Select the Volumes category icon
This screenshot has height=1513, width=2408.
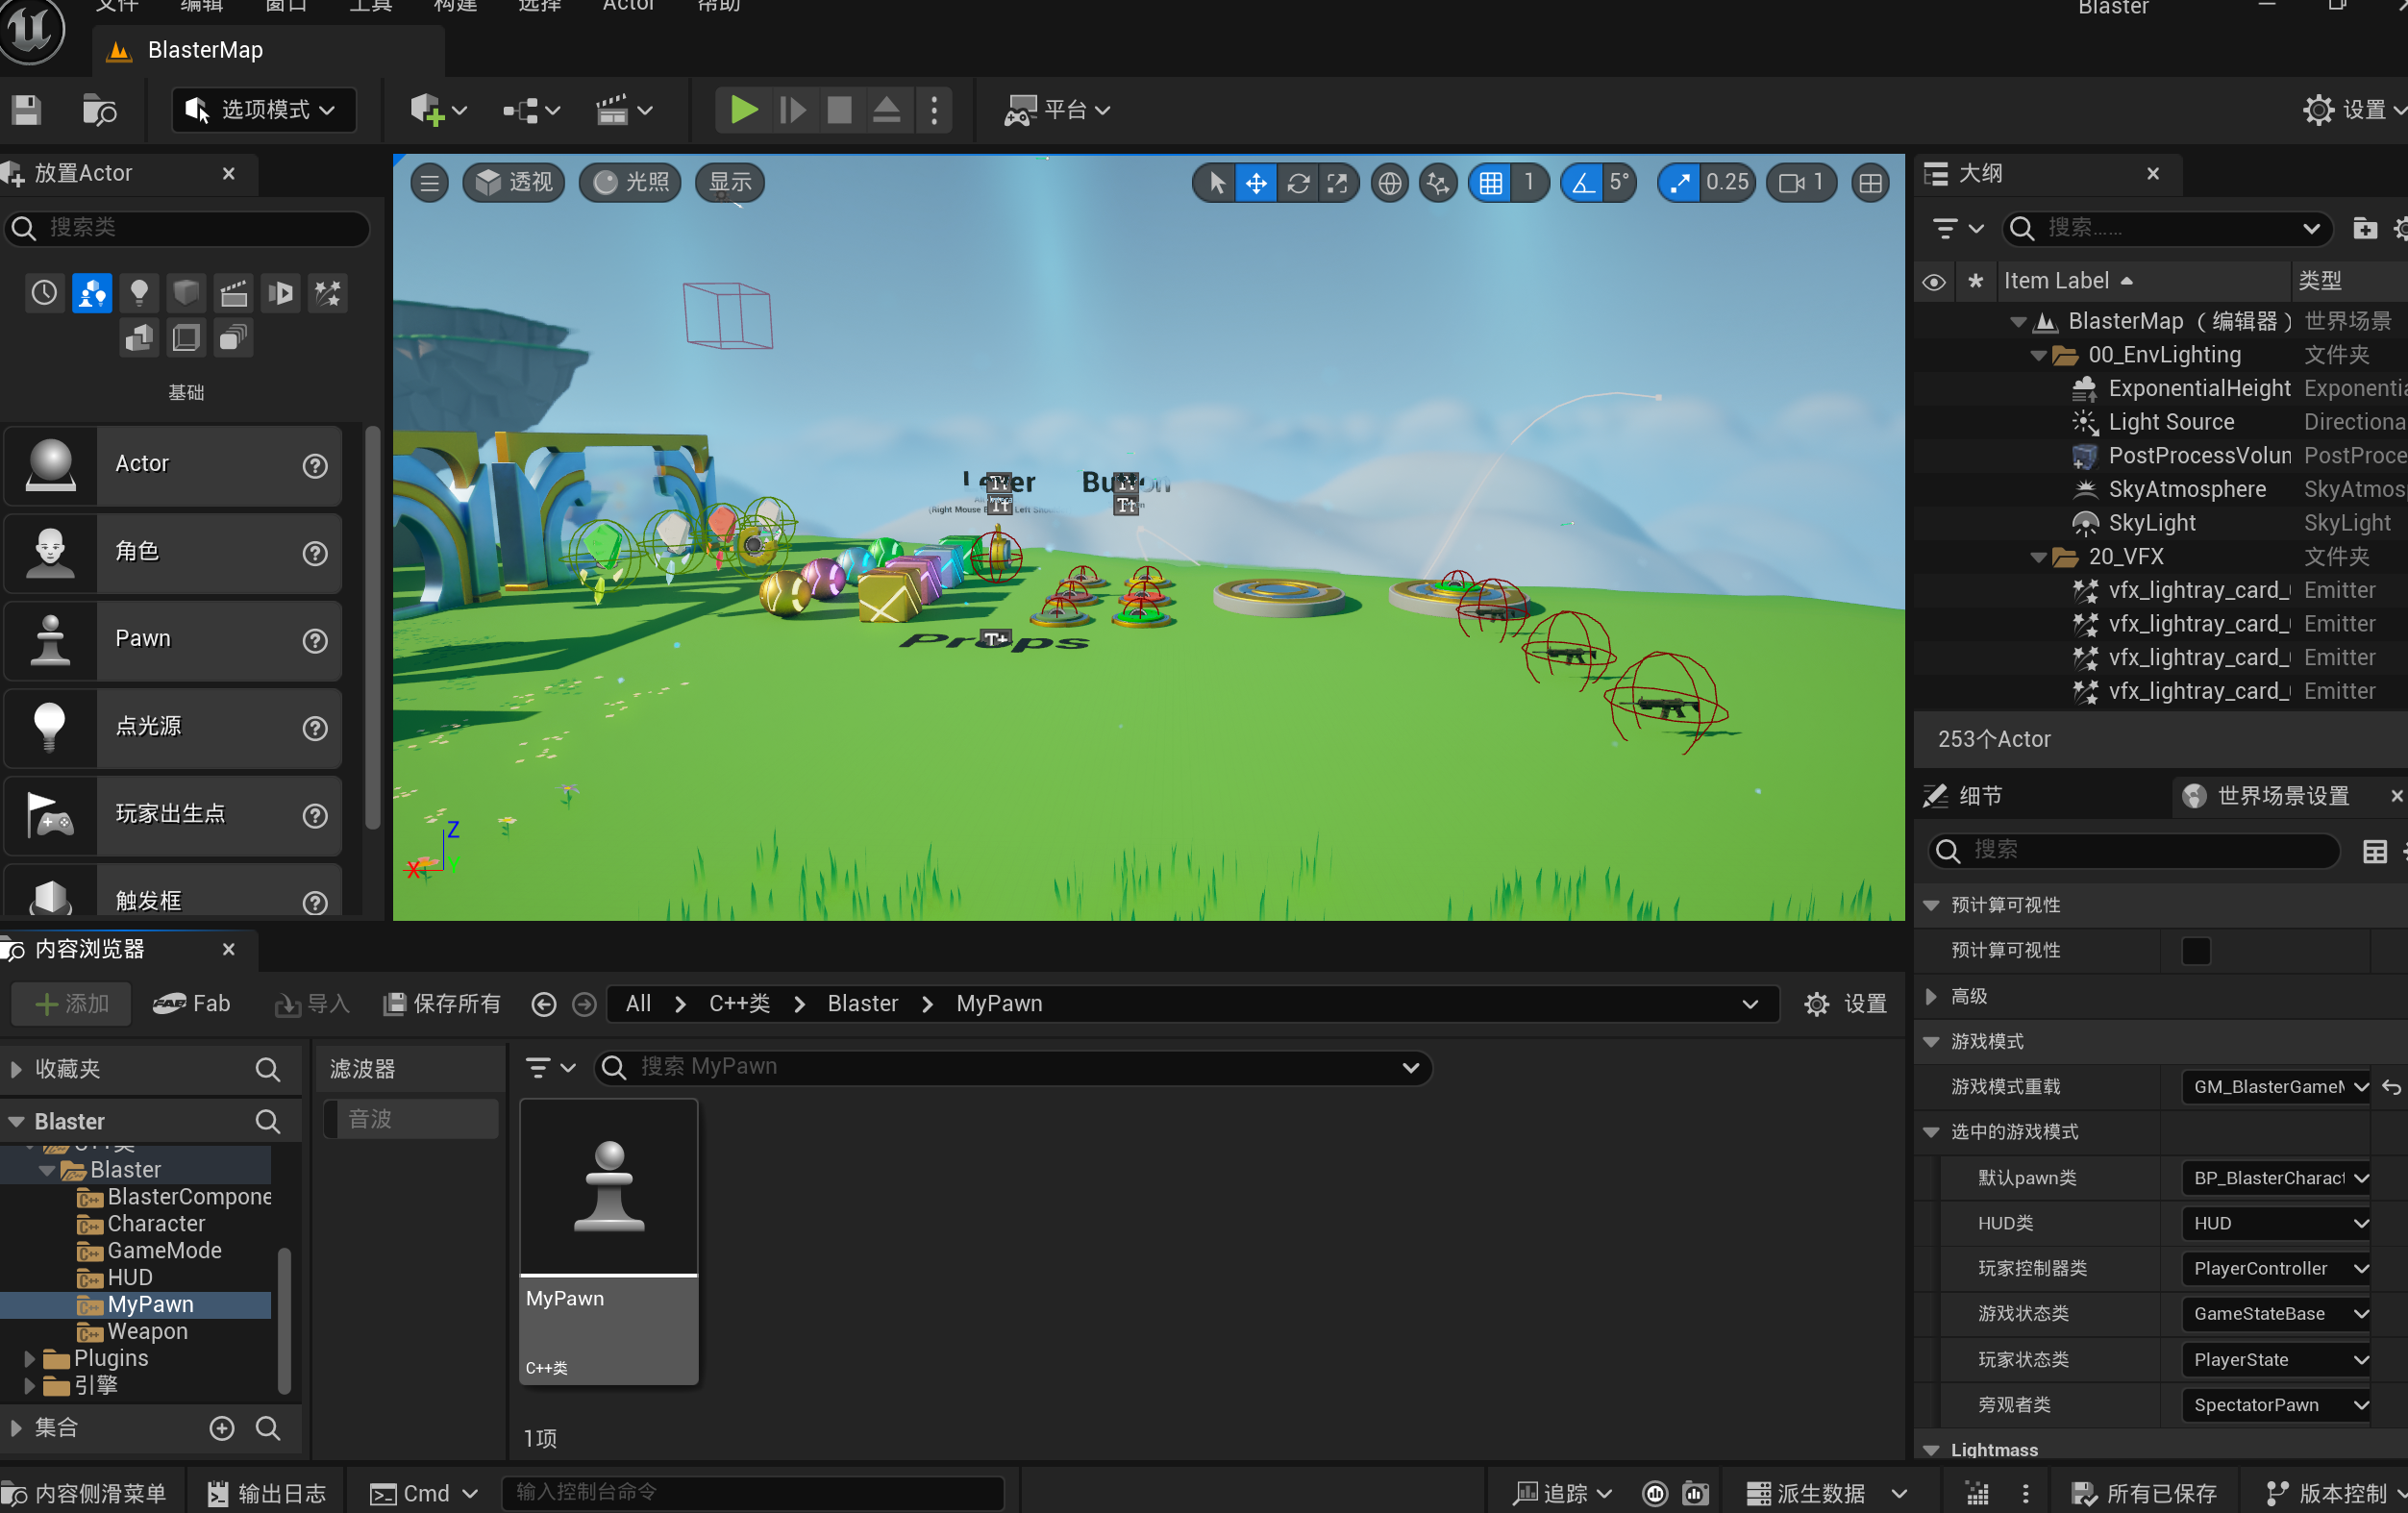186,338
